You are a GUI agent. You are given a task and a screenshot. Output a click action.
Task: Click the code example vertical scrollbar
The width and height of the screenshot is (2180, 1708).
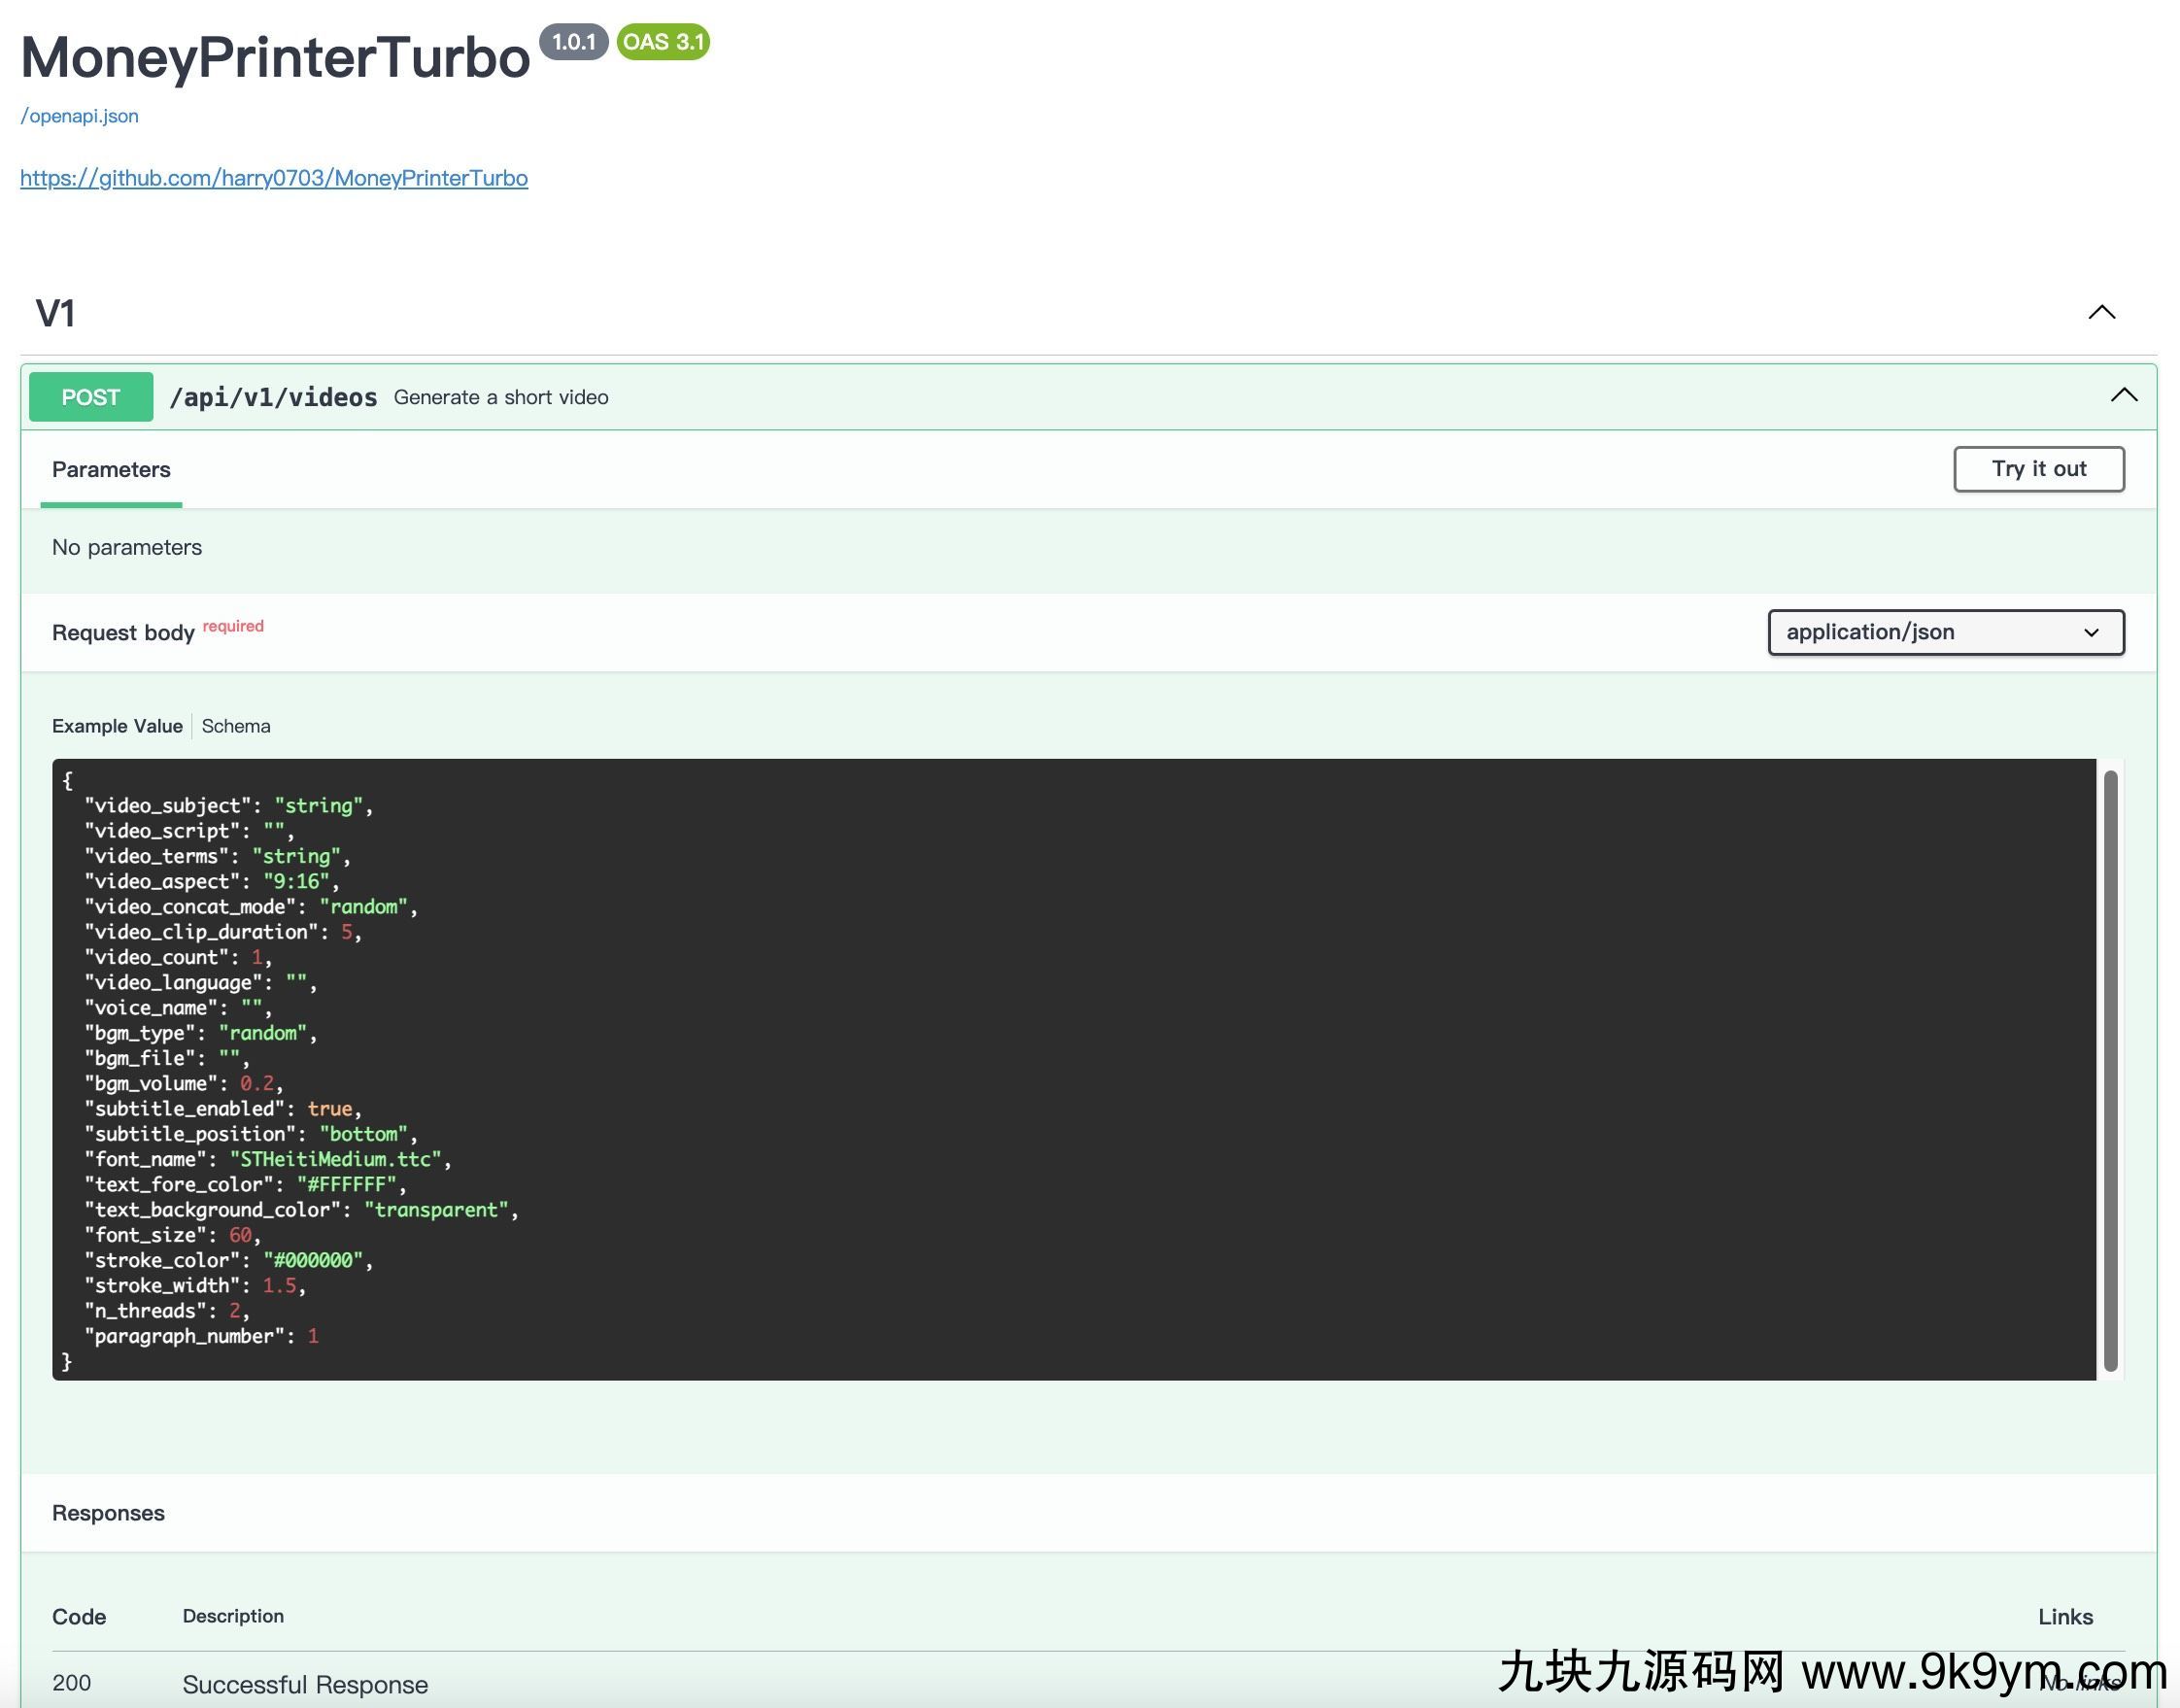point(2110,1068)
